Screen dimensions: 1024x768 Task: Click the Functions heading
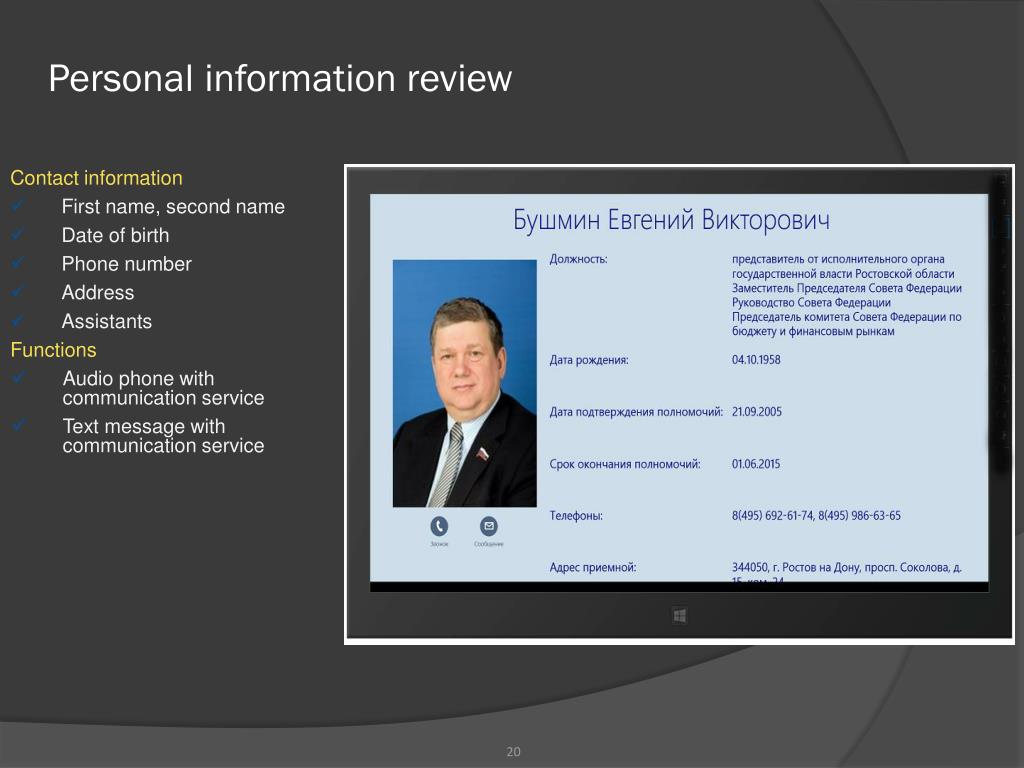[x=53, y=350]
